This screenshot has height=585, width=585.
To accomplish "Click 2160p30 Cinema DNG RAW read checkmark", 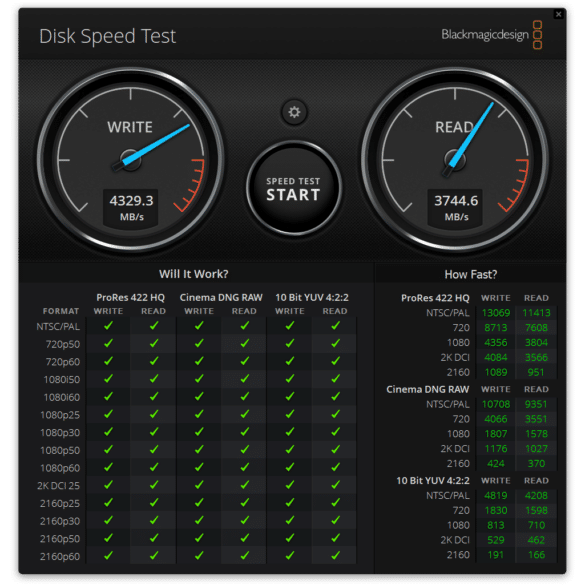I will pos(244,520).
